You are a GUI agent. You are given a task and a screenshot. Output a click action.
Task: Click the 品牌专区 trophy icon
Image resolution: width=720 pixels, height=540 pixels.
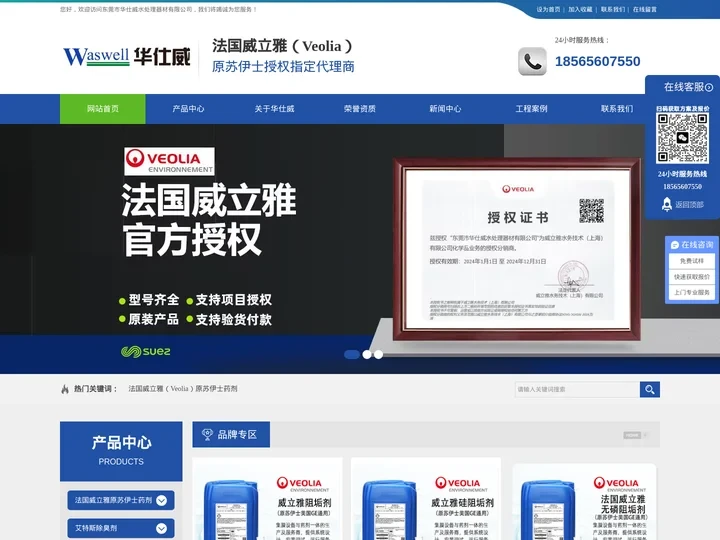click(207, 434)
